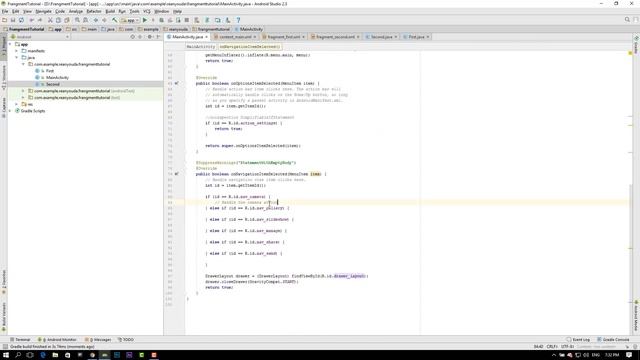The width and height of the screenshot is (640, 360).
Task: Click the SDK Manager toolbar icon
Action: click(228, 20)
